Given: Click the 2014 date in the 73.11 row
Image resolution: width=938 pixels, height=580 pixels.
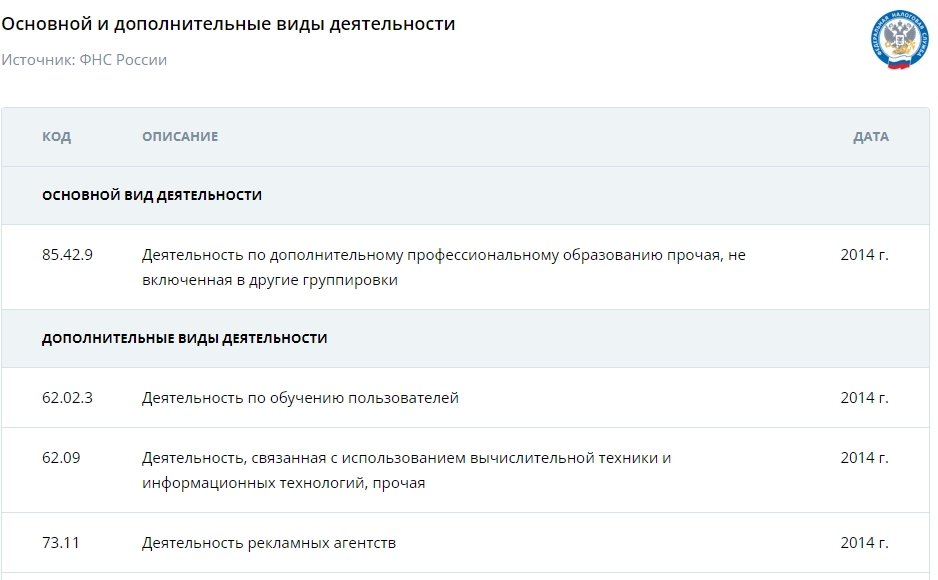Looking at the screenshot, I should [x=864, y=543].
